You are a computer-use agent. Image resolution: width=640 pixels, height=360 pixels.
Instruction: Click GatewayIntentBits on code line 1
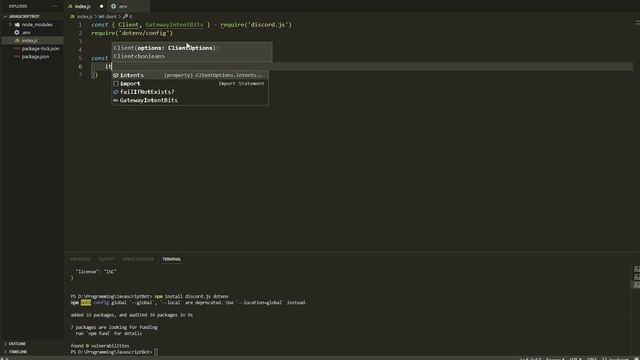[x=174, y=24]
